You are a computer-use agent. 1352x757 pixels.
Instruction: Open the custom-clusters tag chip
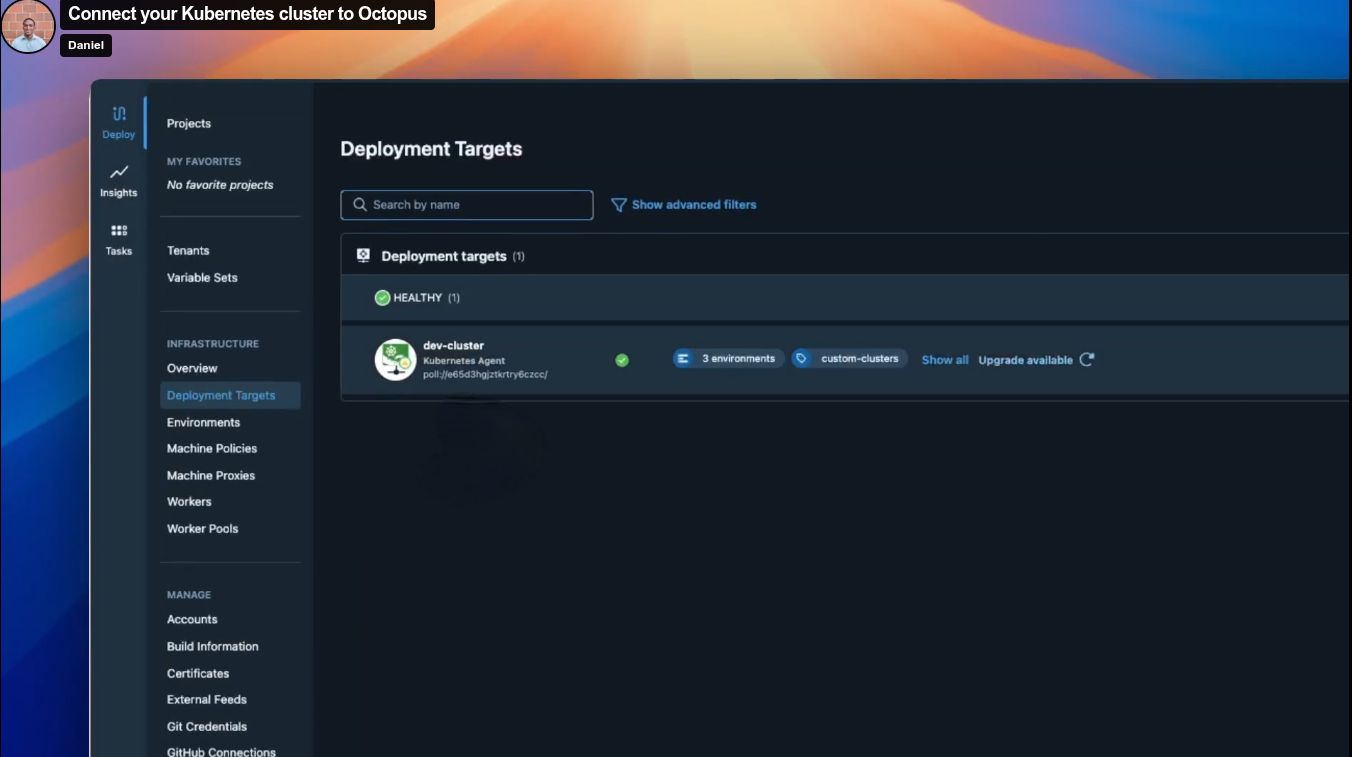[x=849, y=358]
